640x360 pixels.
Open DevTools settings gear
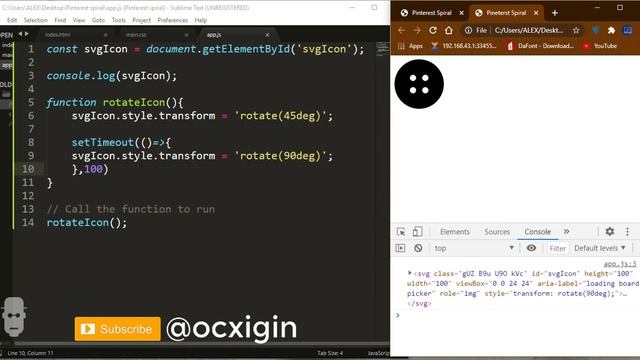pos(610,231)
